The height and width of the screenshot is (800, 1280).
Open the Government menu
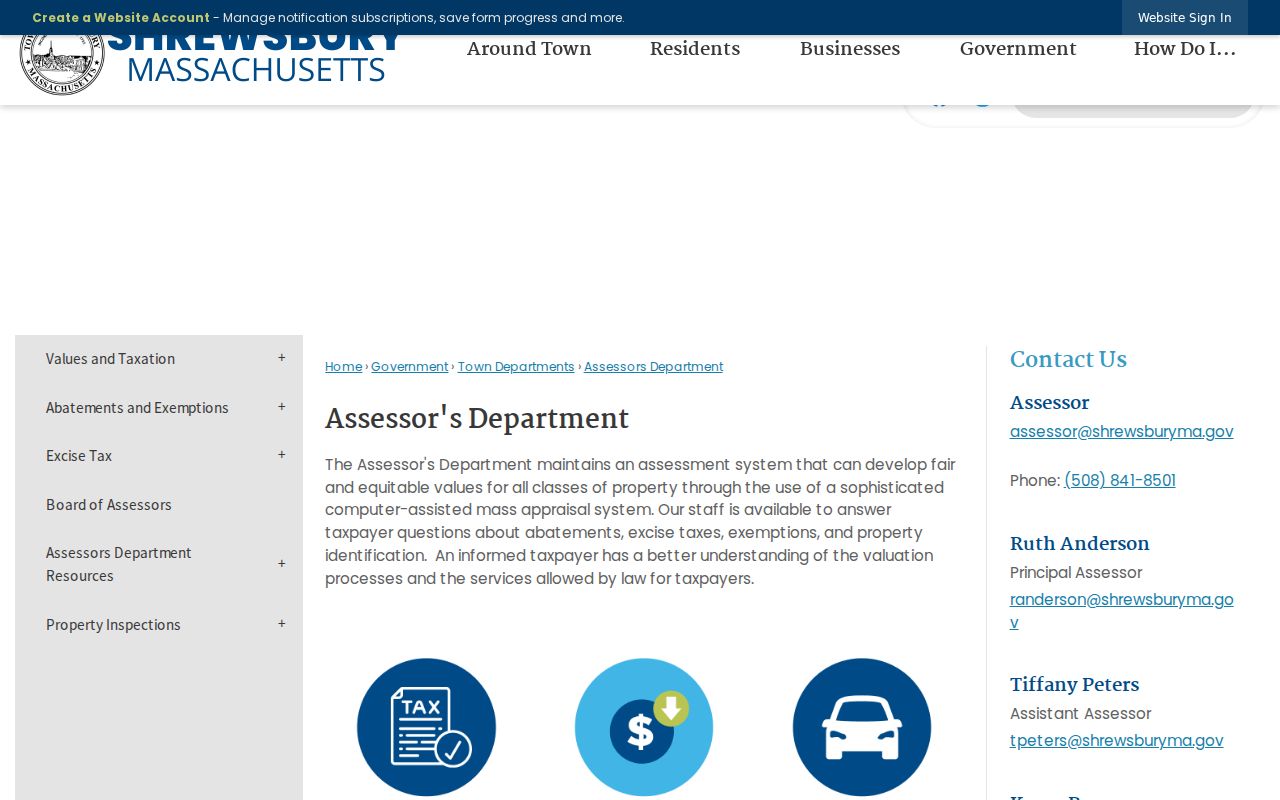[x=1018, y=49]
